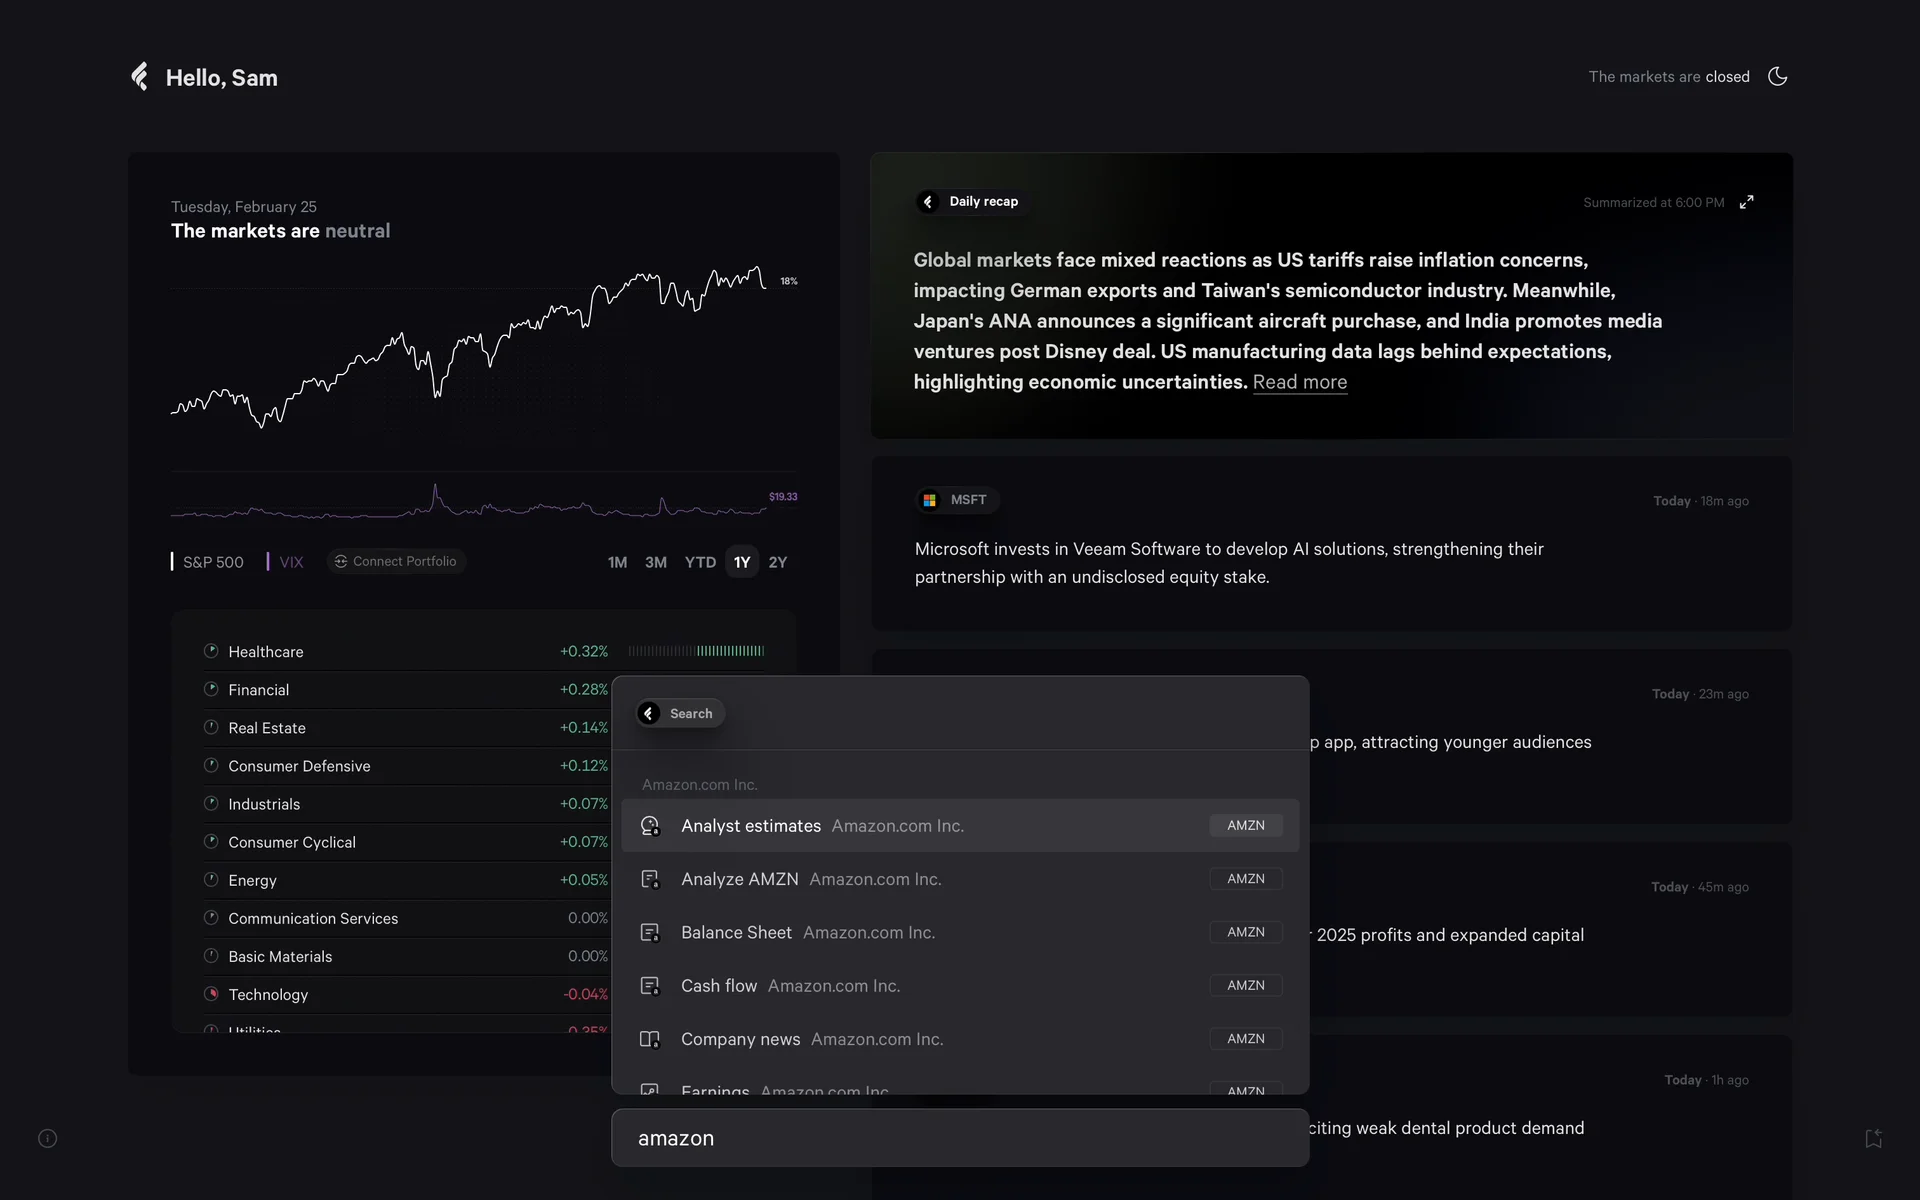
Task: Focus the search field containing amazon
Action: point(958,1138)
